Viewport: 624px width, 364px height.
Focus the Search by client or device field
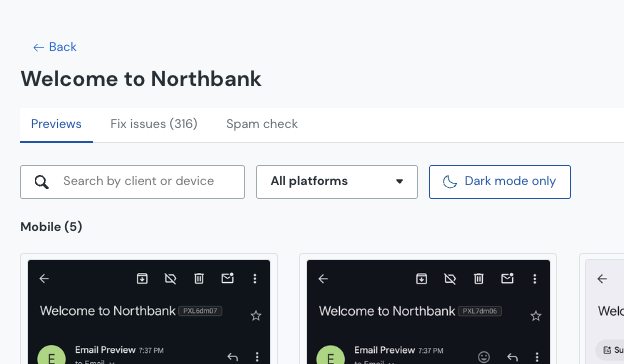[x=133, y=182]
